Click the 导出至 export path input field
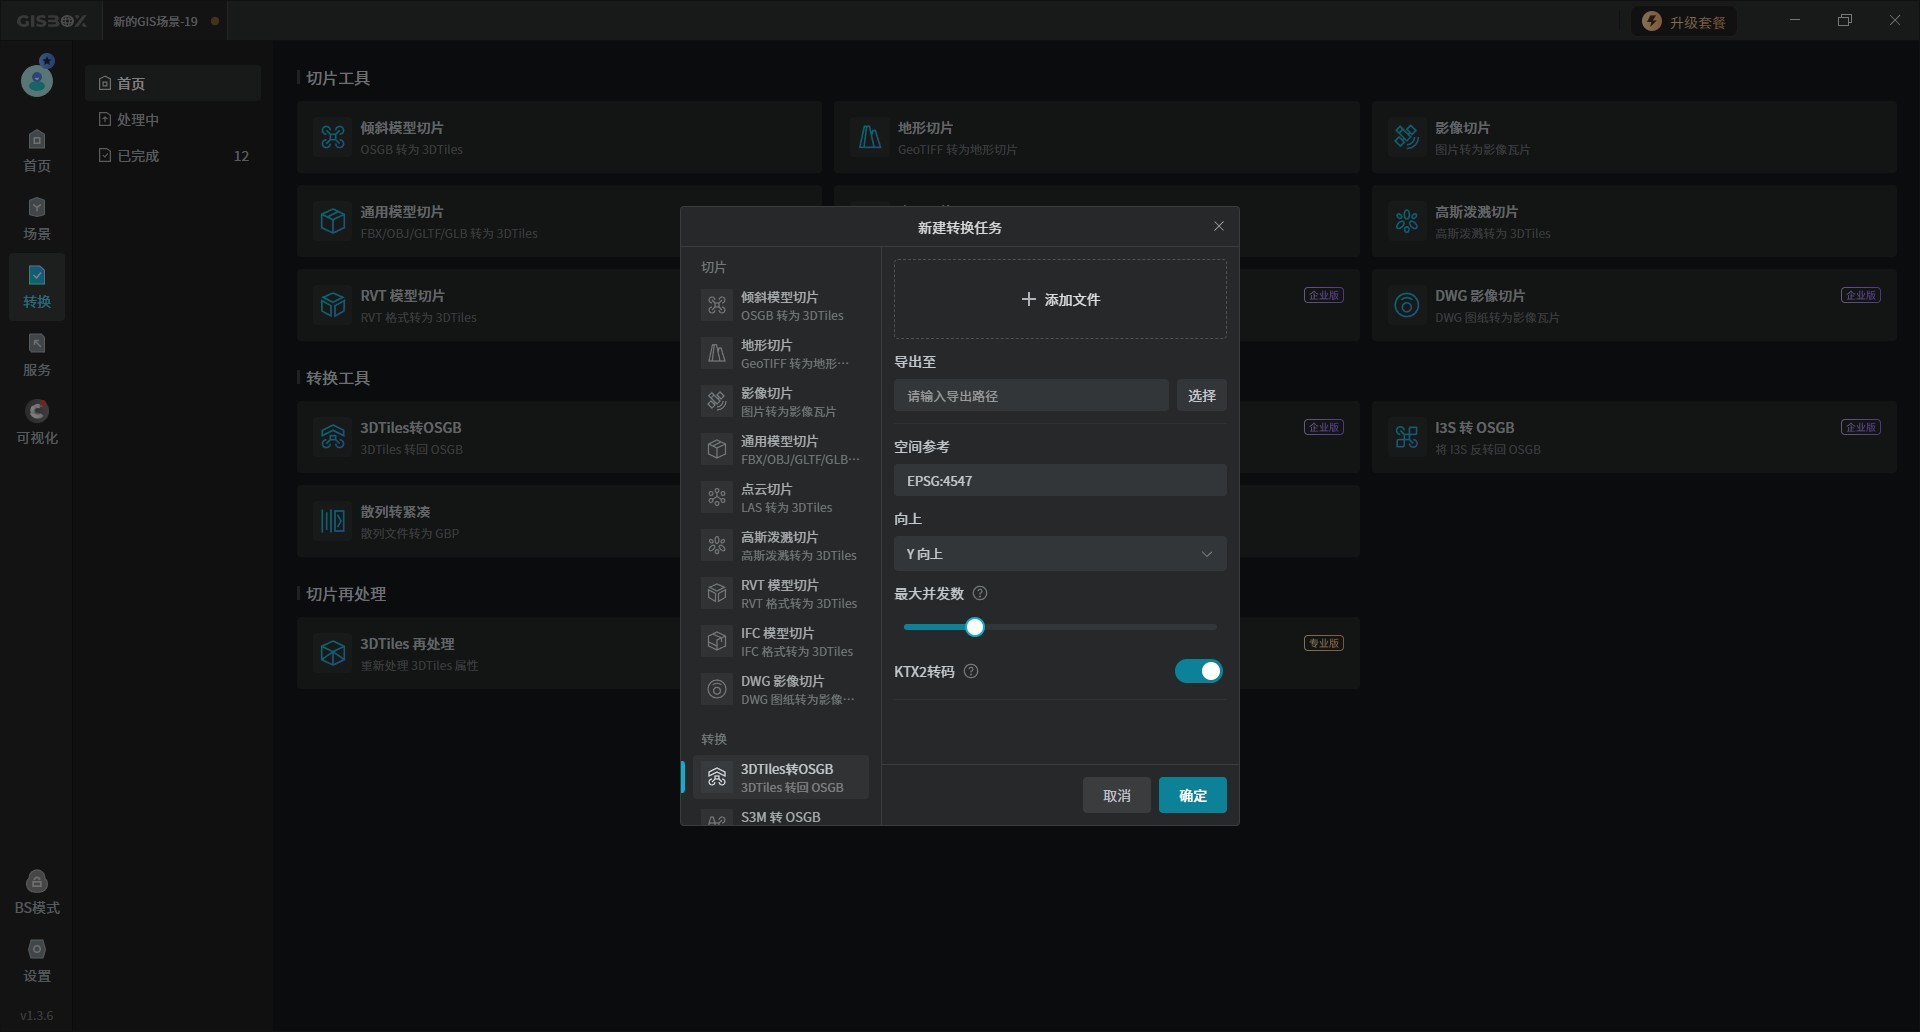1920x1032 pixels. coord(1030,396)
